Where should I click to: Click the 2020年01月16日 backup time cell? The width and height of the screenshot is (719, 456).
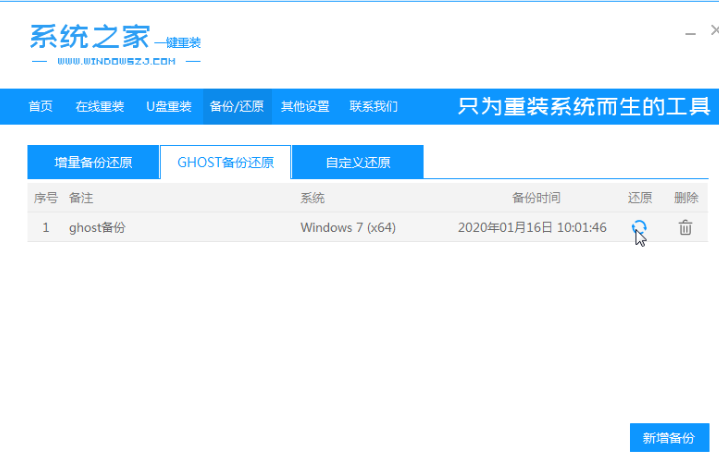pos(532,228)
